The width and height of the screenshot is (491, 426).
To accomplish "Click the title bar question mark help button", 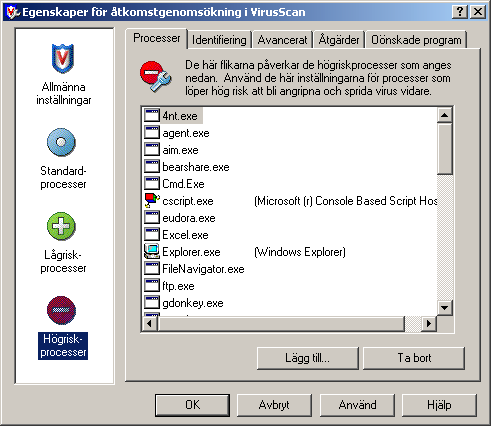I will pos(460,12).
